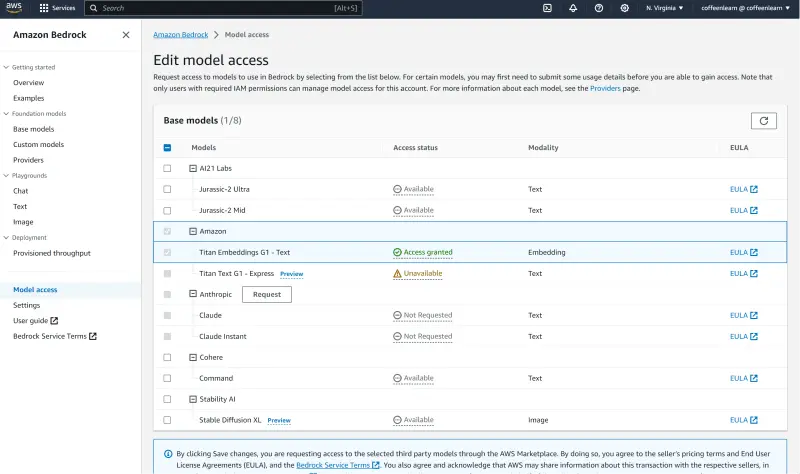Open the Providers page link
Image resolution: width=800 pixels, height=474 pixels.
coord(605,88)
